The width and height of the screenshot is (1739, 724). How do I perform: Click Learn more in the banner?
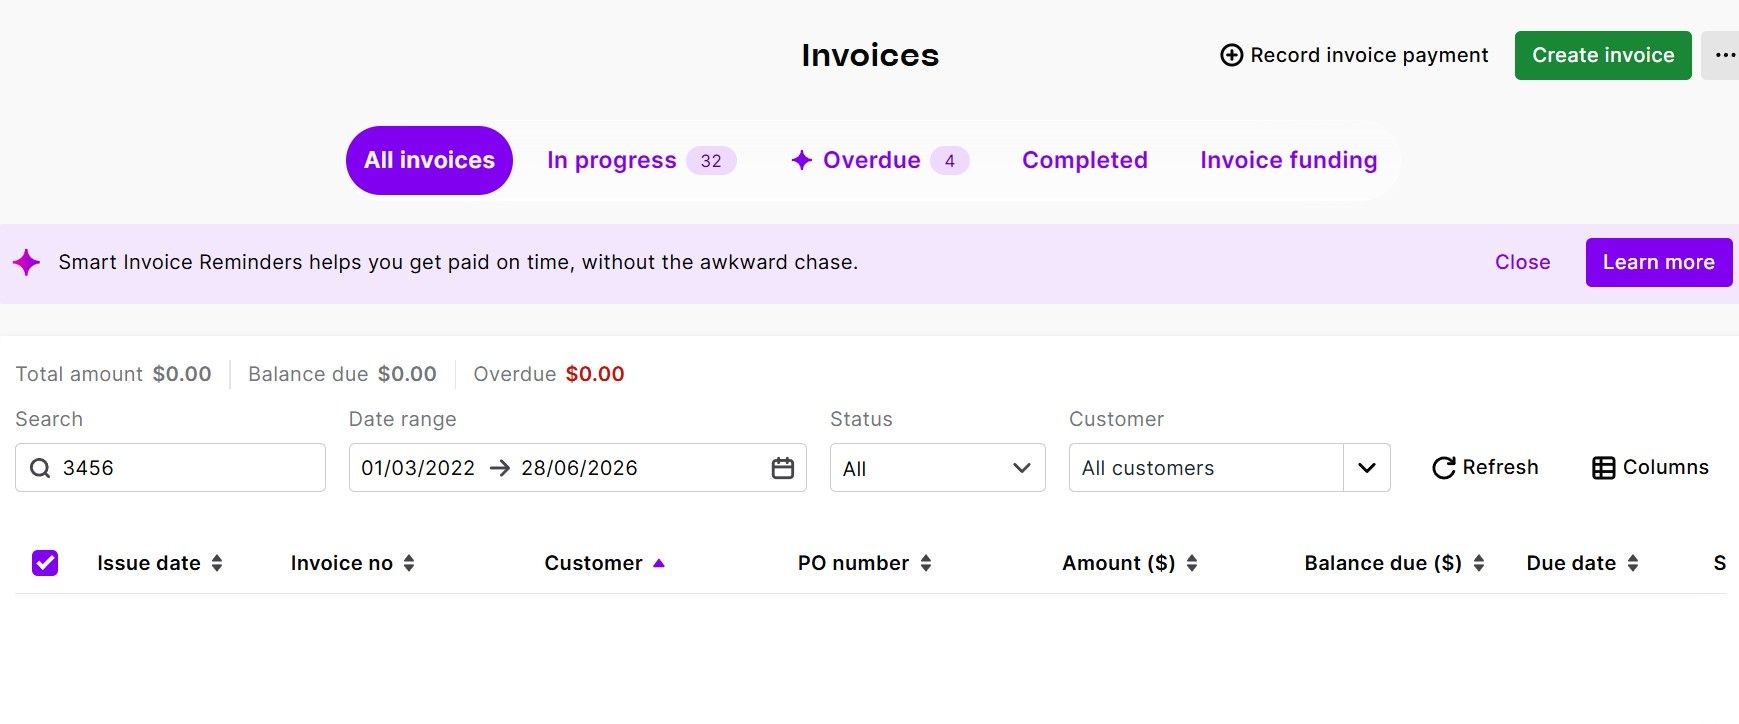(1659, 262)
